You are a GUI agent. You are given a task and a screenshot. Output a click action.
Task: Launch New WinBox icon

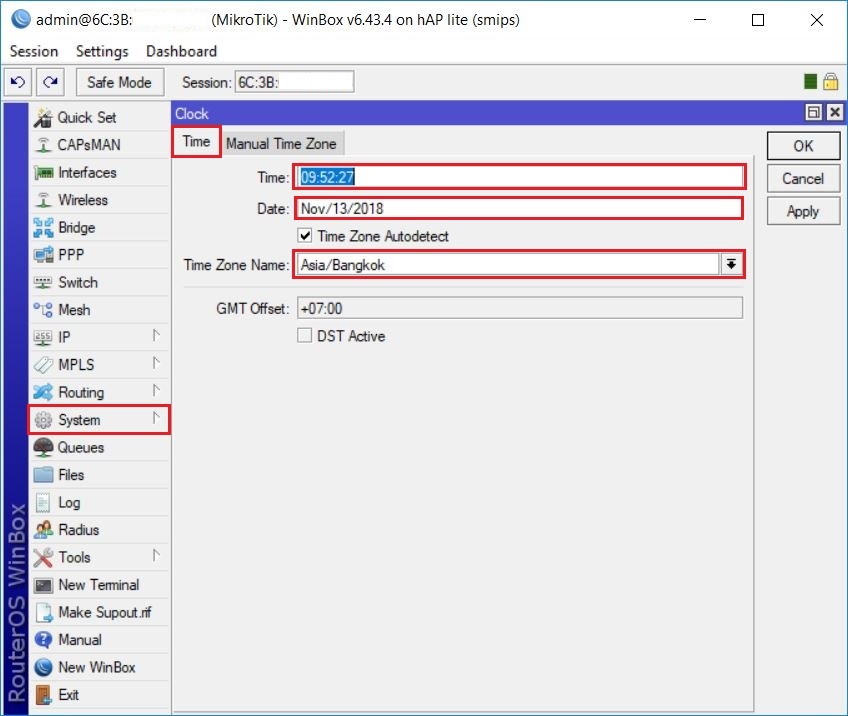[x=43, y=667]
